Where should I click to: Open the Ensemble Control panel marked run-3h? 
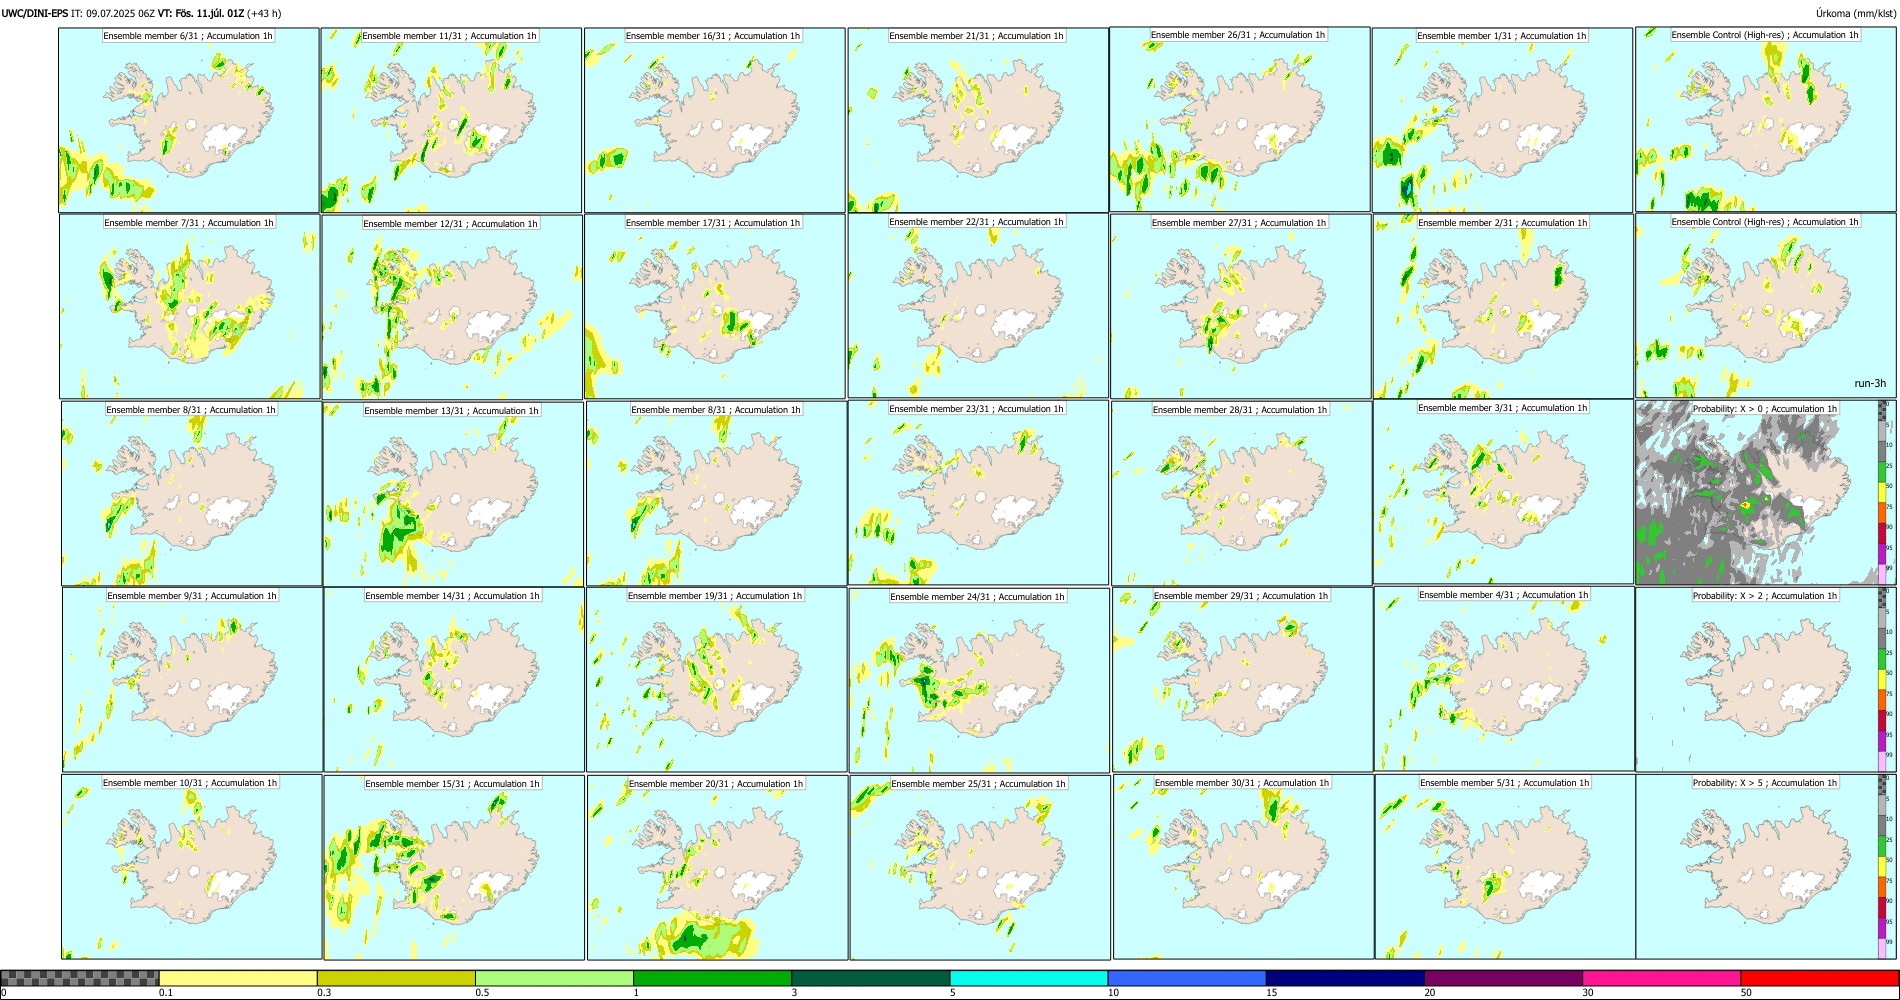point(1766,306)
